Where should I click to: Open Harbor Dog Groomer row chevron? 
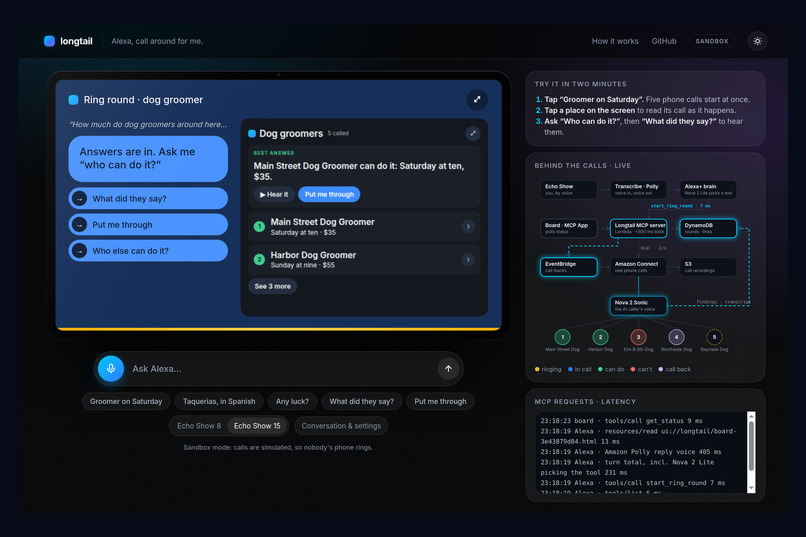(468, 260)
